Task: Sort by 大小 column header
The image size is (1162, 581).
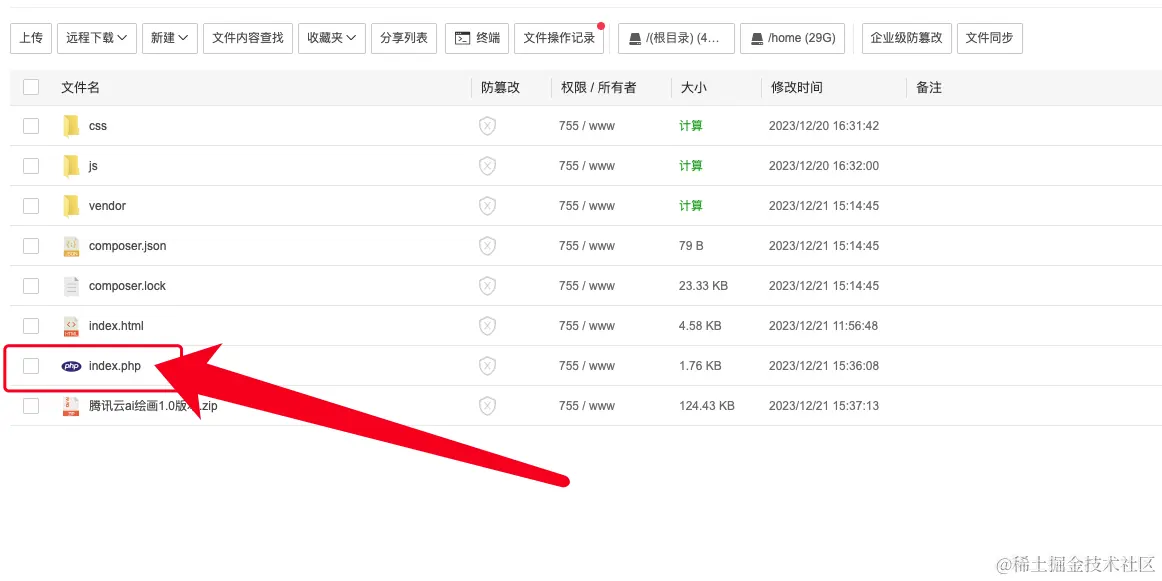Action: pos(694,87)
